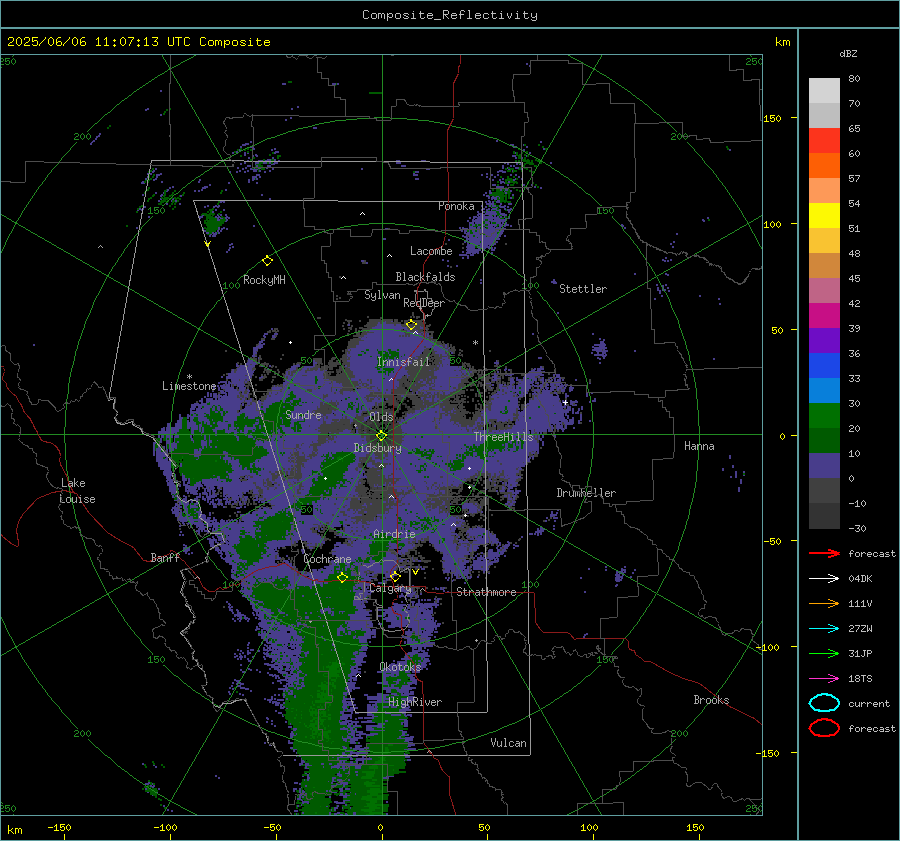Select the magenta 39-42 dBZ color swatch

coord(824,315)
